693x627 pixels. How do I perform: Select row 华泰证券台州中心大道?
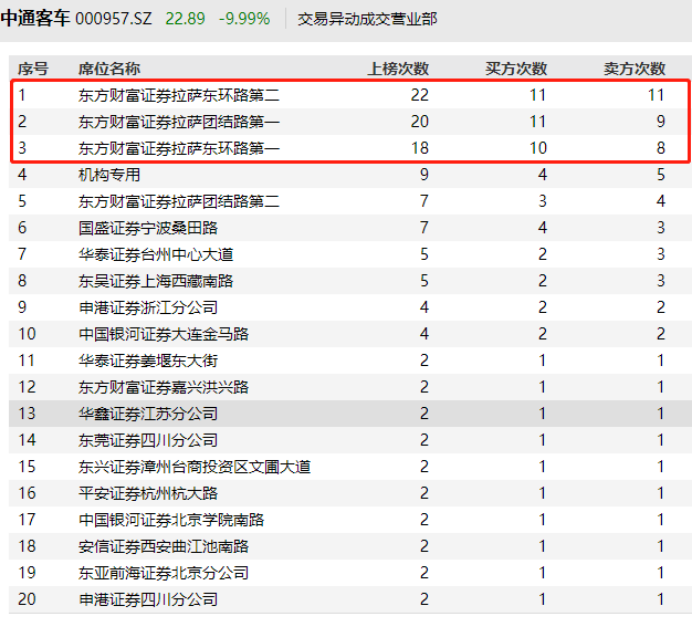coord(350,254)
